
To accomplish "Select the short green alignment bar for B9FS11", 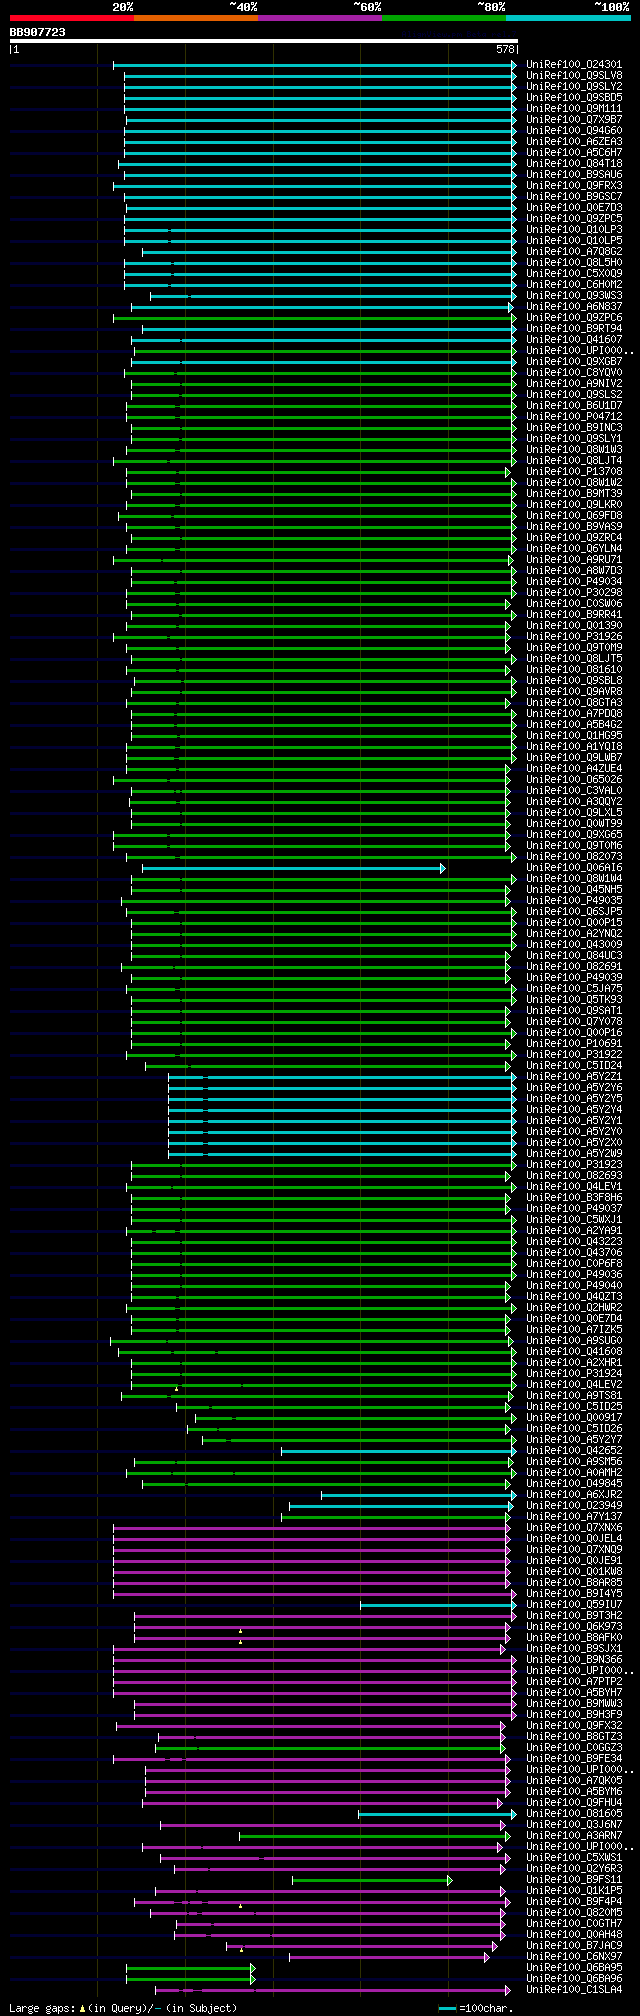I will click(x=372, y=1880).
